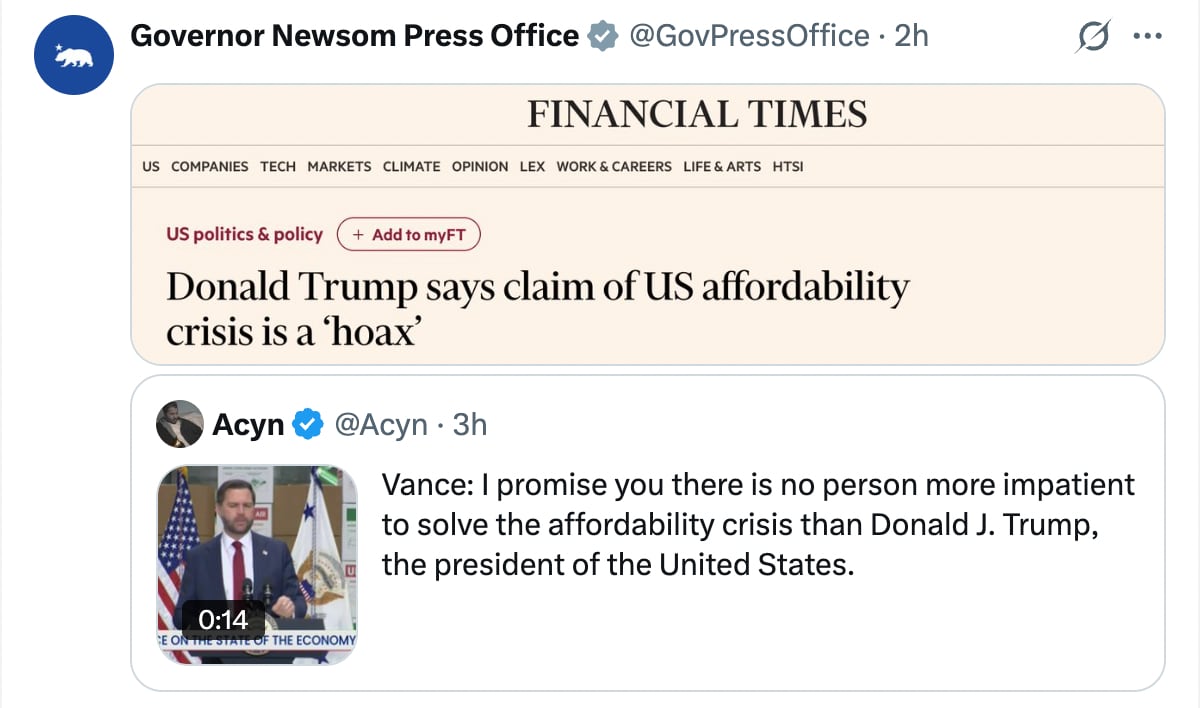Click the Grok slashed-circle icon
Image resolution: width=1202 pixels, height=708 pixels.
coord(1094,37)
